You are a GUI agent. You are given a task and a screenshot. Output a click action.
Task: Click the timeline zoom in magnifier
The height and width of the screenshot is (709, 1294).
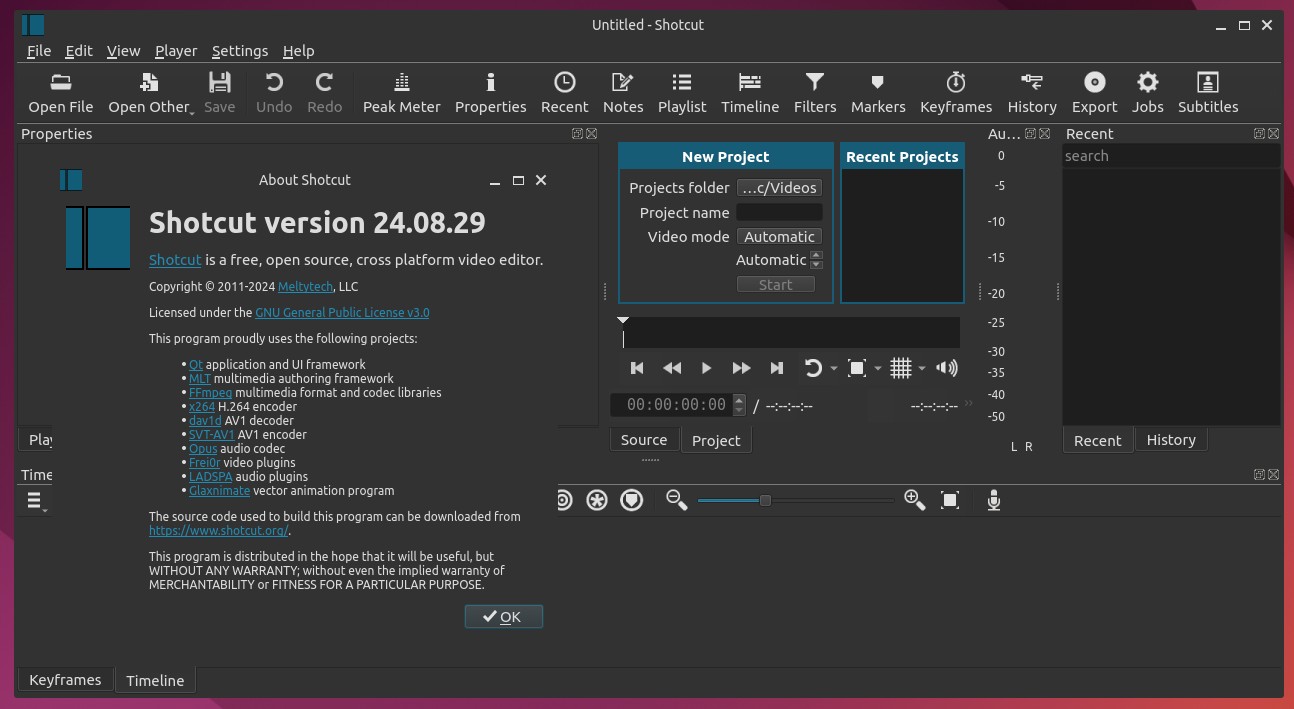tap(914, 500)
